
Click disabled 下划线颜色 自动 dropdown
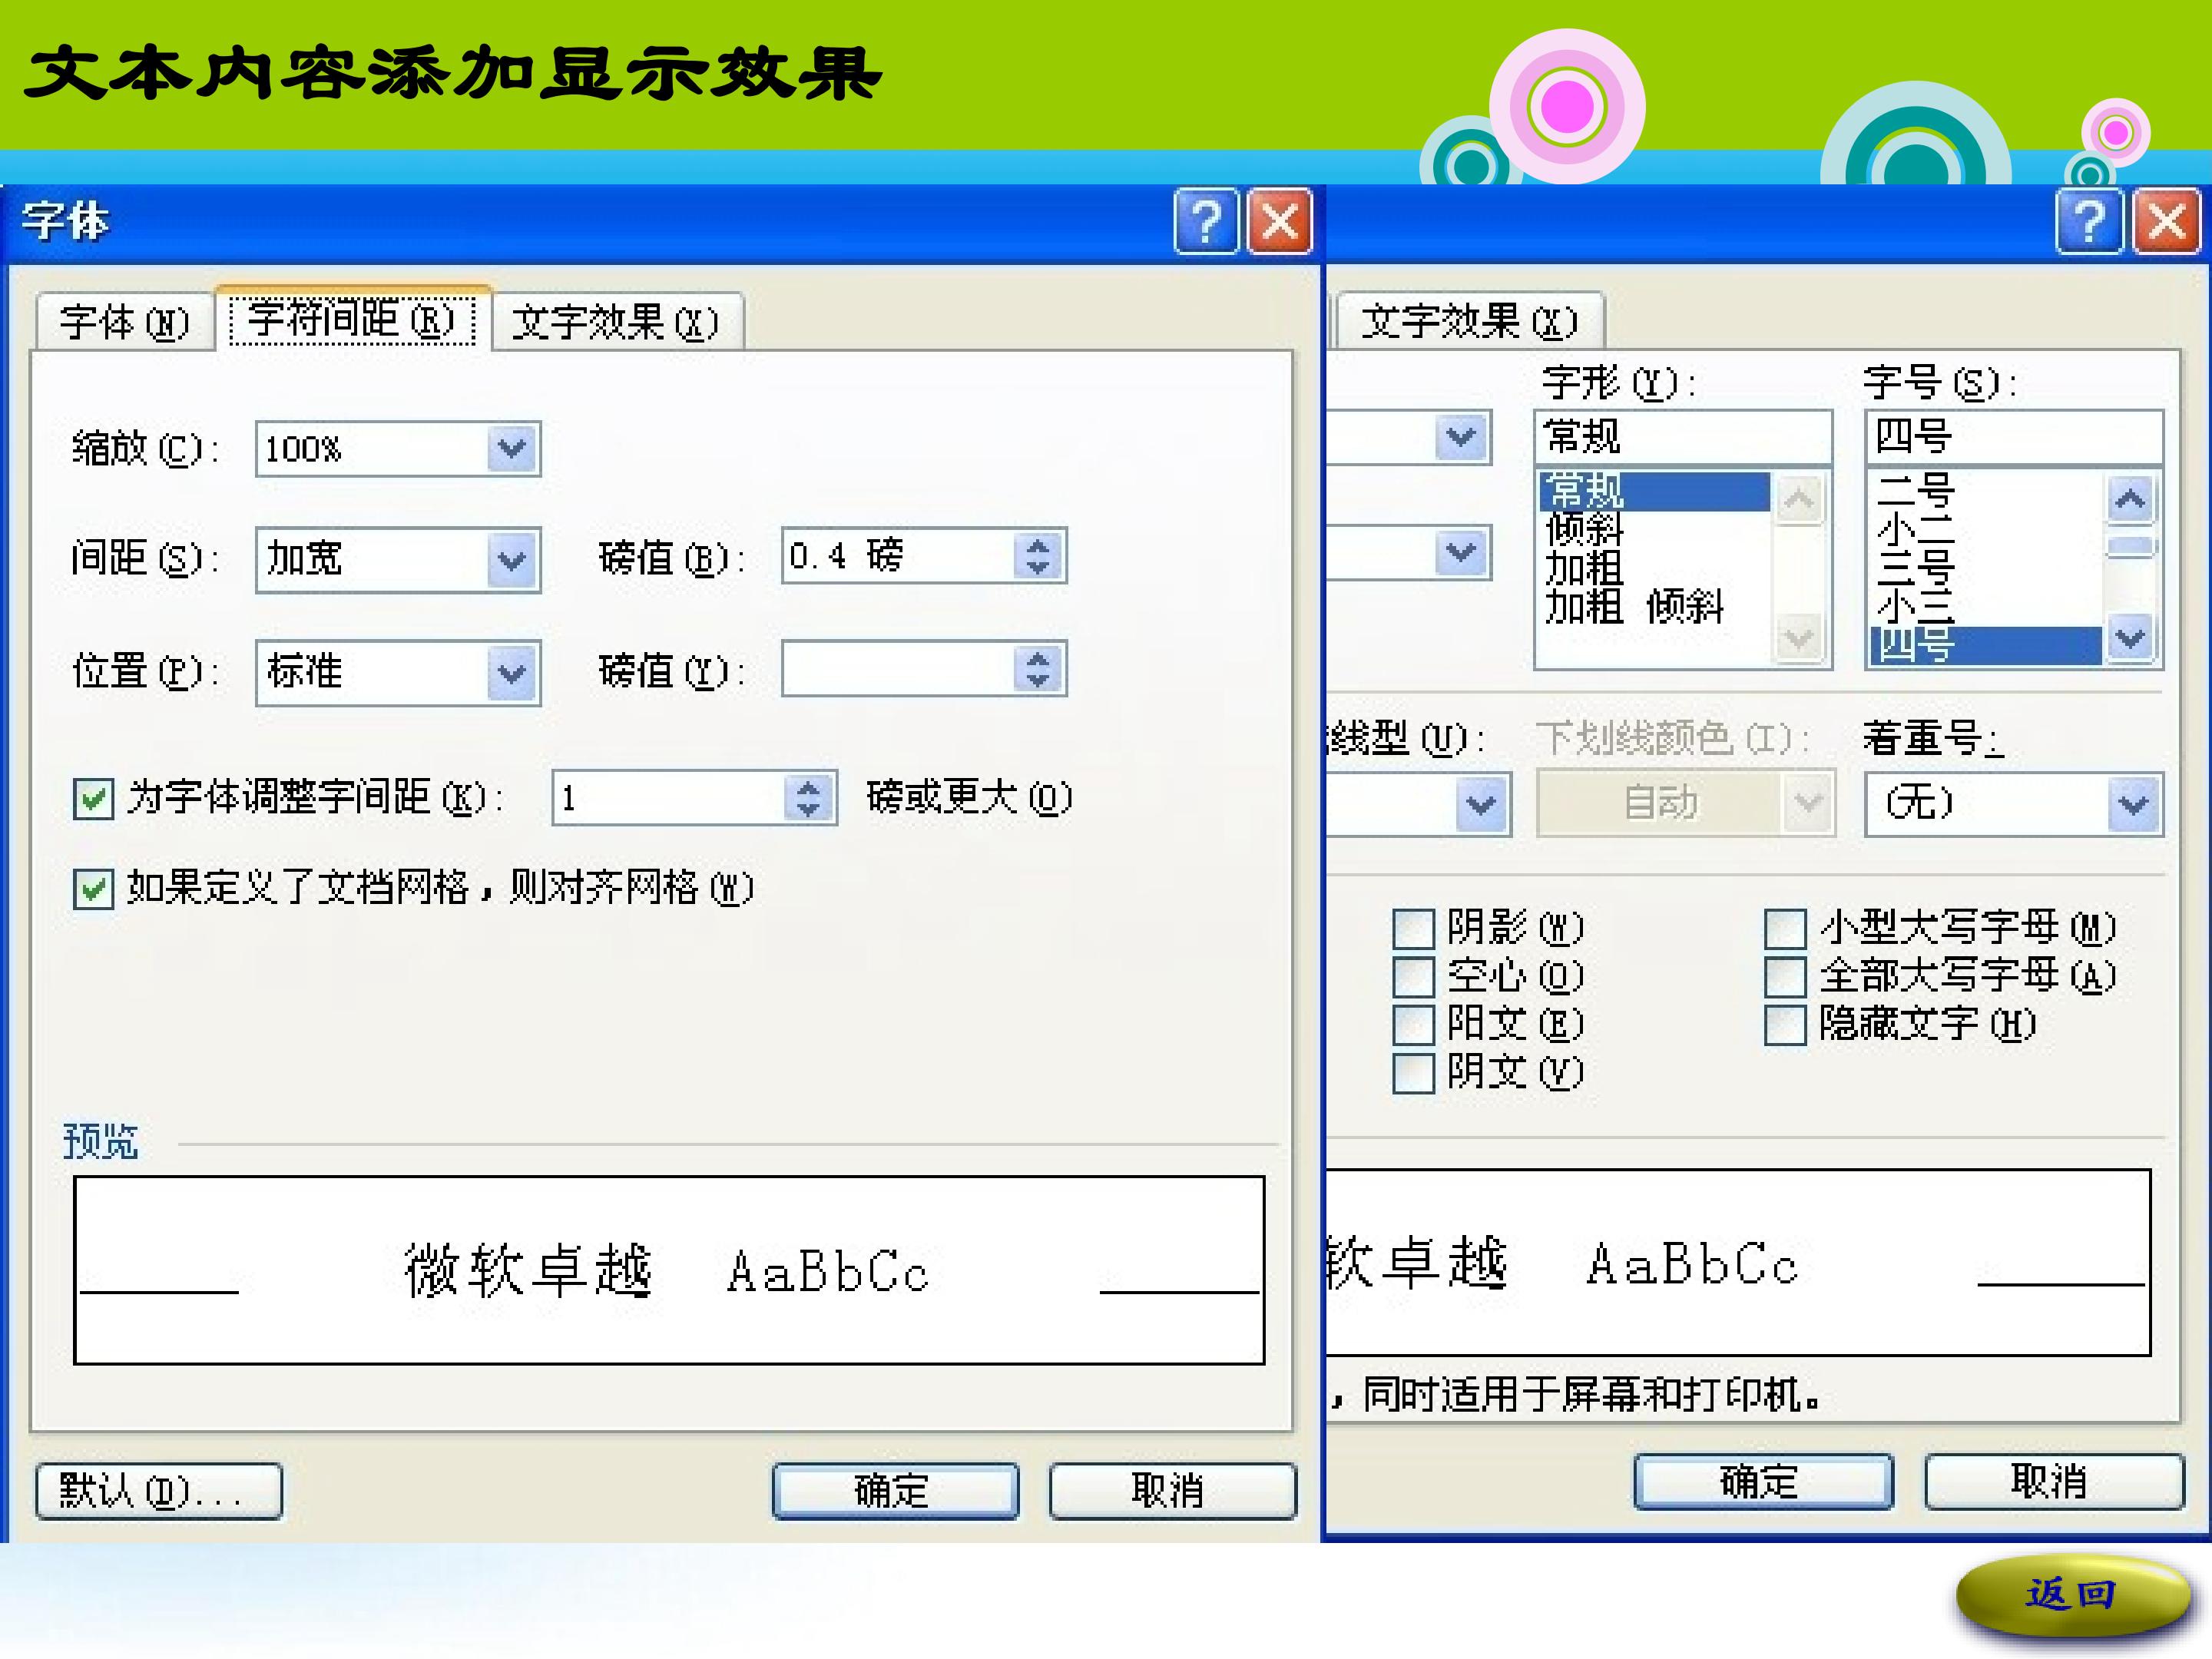1685,802
